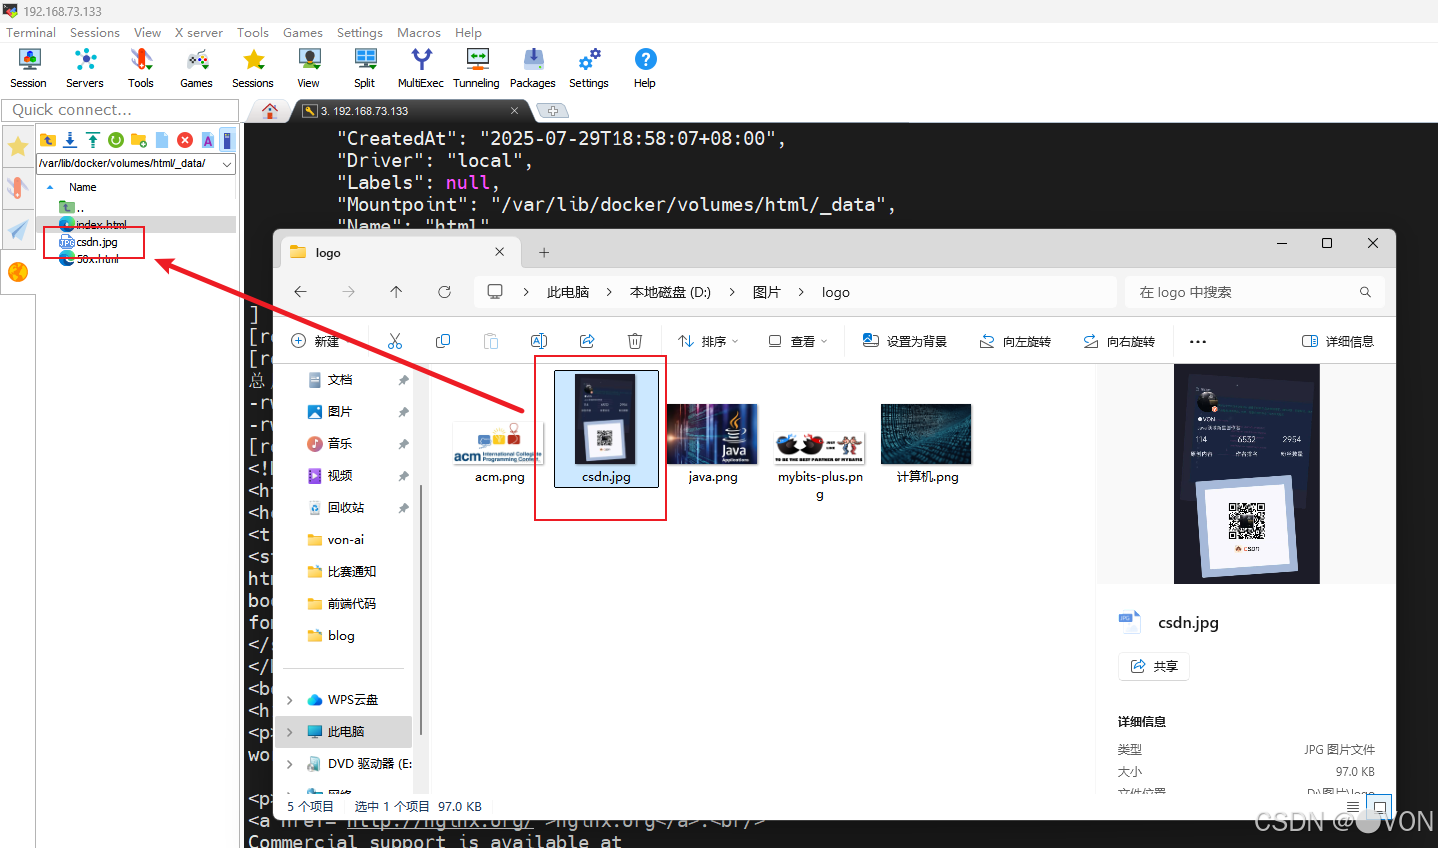The image size is (1438, 848).
Task: Click the rename 'A' icon in SFTP panel
Action: [x=208, y=140]
